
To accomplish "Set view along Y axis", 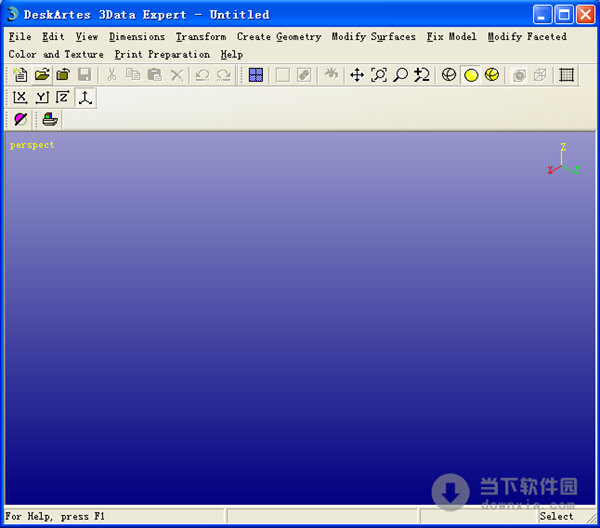I will [x=42, y=98].
